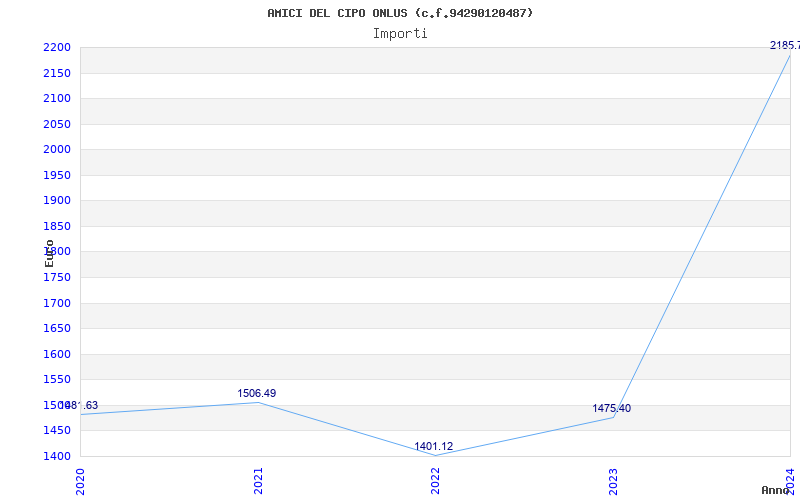Click the Anno x-axis title
Viewport: 800px width, 500px height.
click(776, 490)
